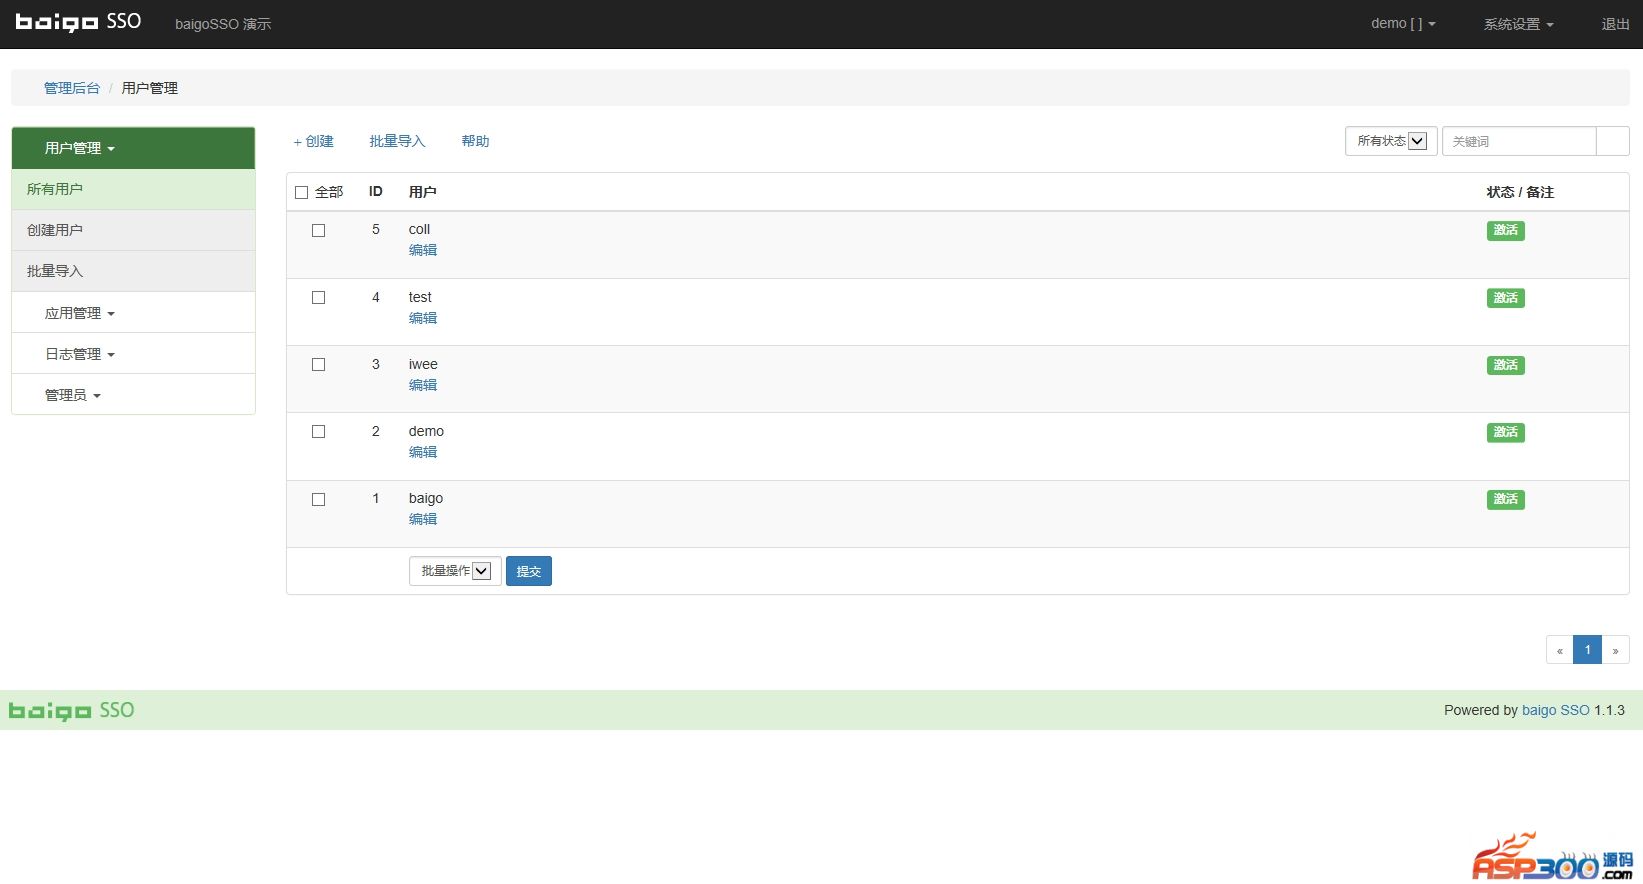The width and height of the screenshot is (1643, 884).
Task: Click the search button next to keyword field
Action: point(1612,141)
